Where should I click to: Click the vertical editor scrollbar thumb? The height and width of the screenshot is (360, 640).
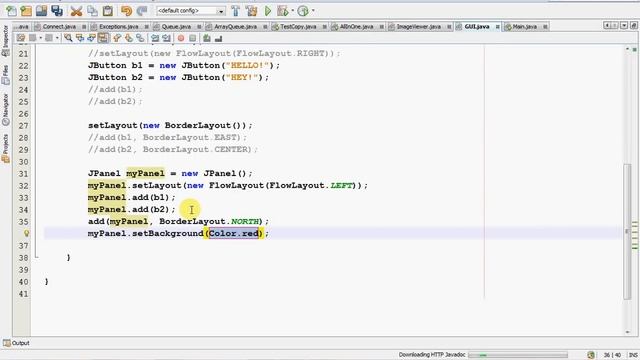pyautogui.click(x=627, y=231)
